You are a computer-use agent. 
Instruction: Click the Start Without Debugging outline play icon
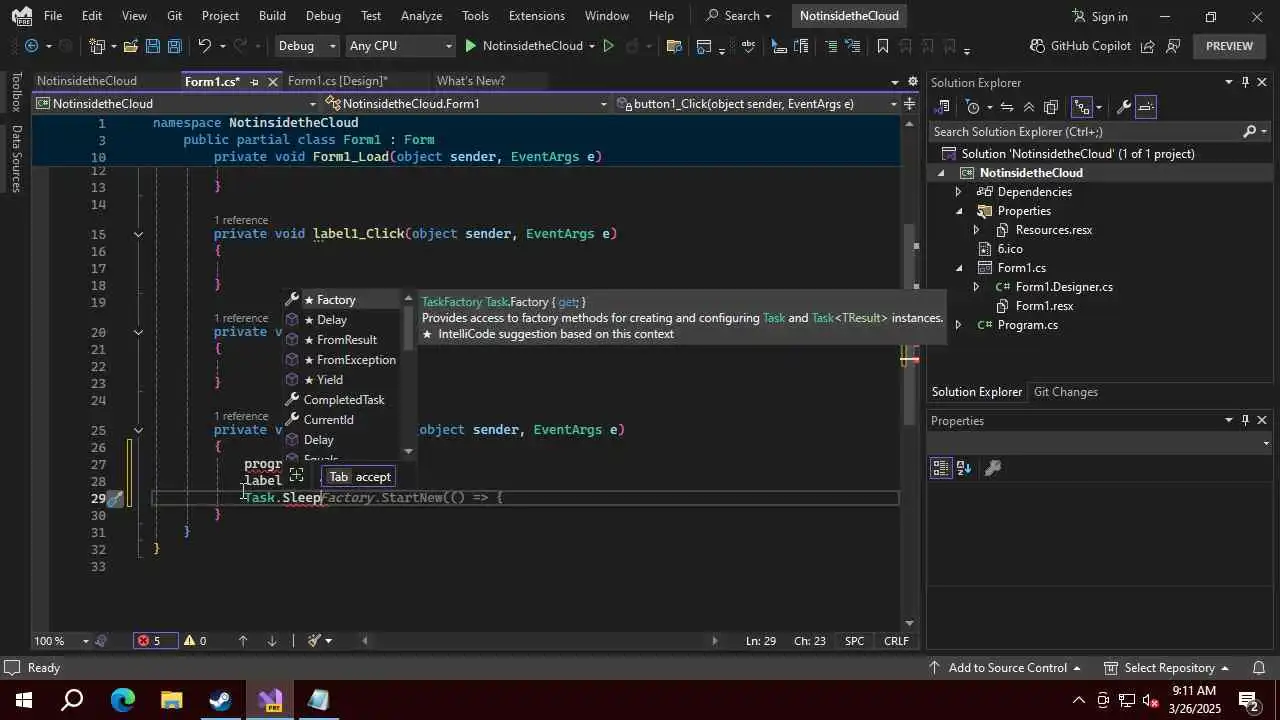point(608,46)
